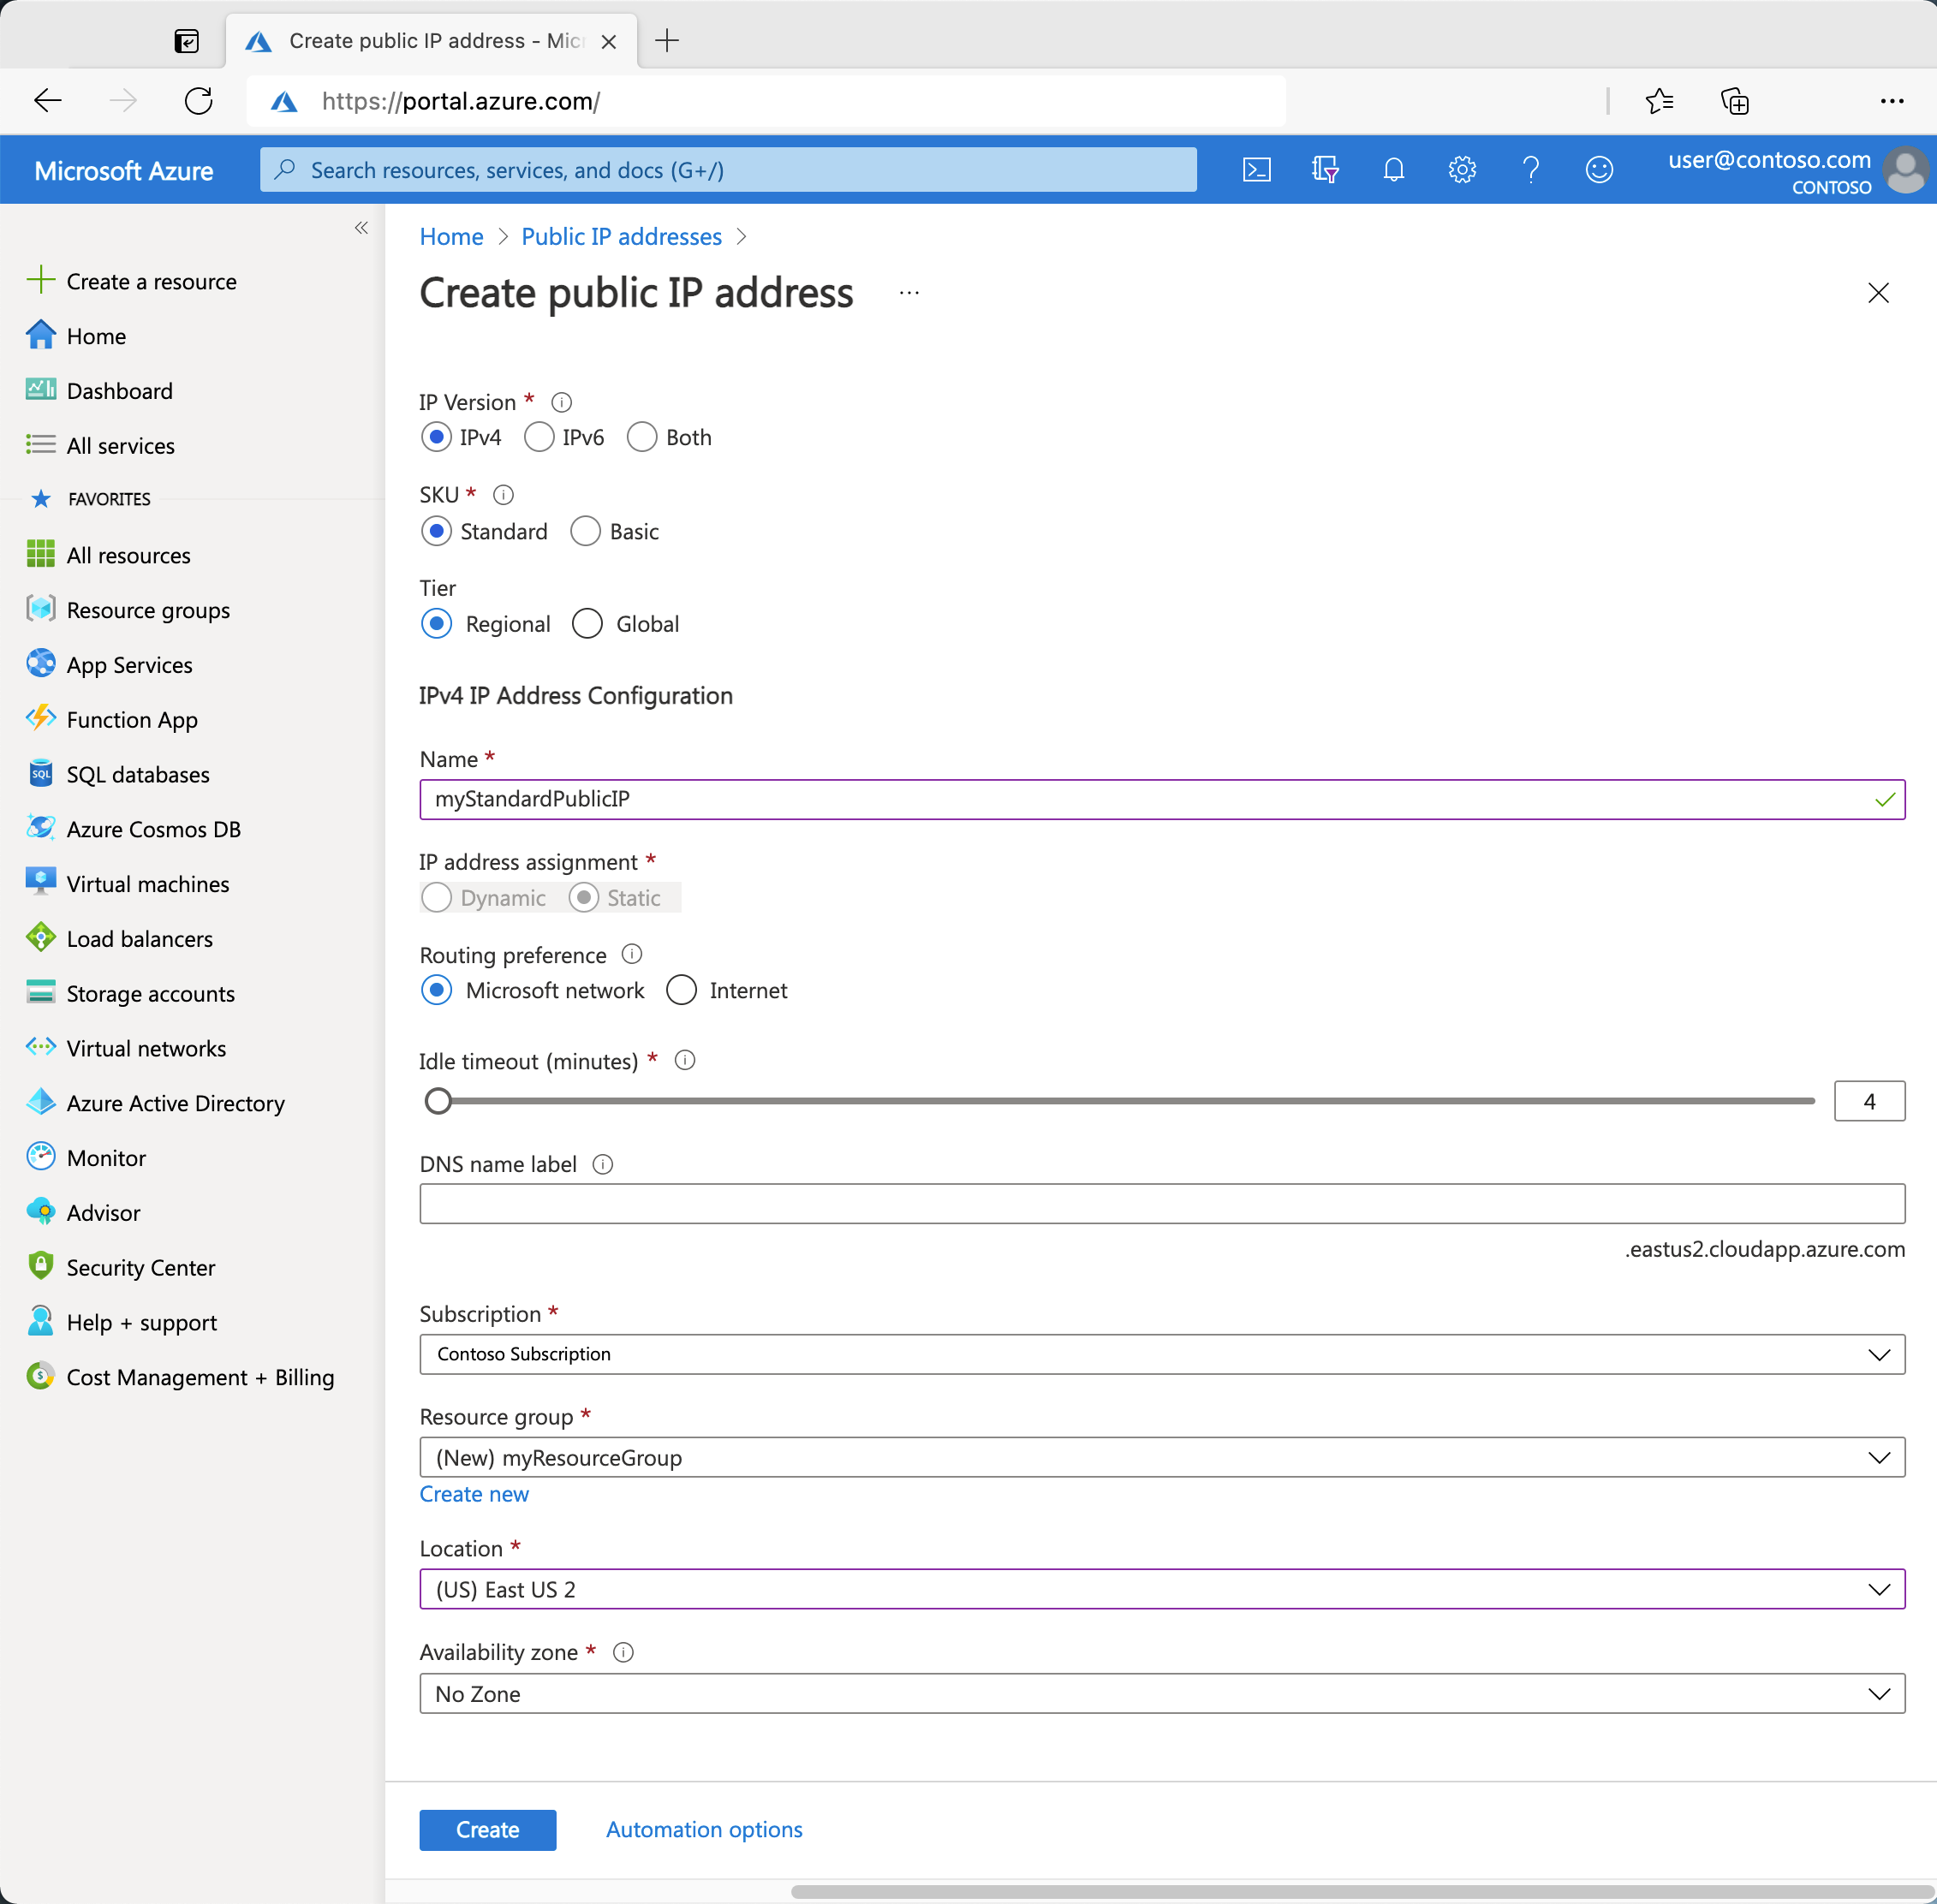1937x1904 pixels.
Task: Switch to the Create public IP address tab
Action: pyautogui.click(x=431, y=41)
